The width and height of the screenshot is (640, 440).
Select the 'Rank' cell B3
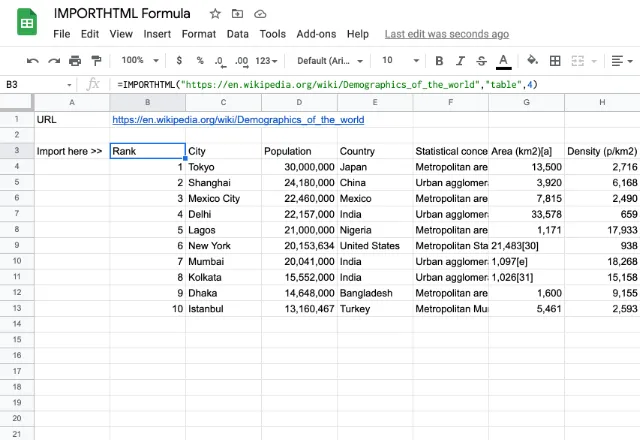coord(147,151)
